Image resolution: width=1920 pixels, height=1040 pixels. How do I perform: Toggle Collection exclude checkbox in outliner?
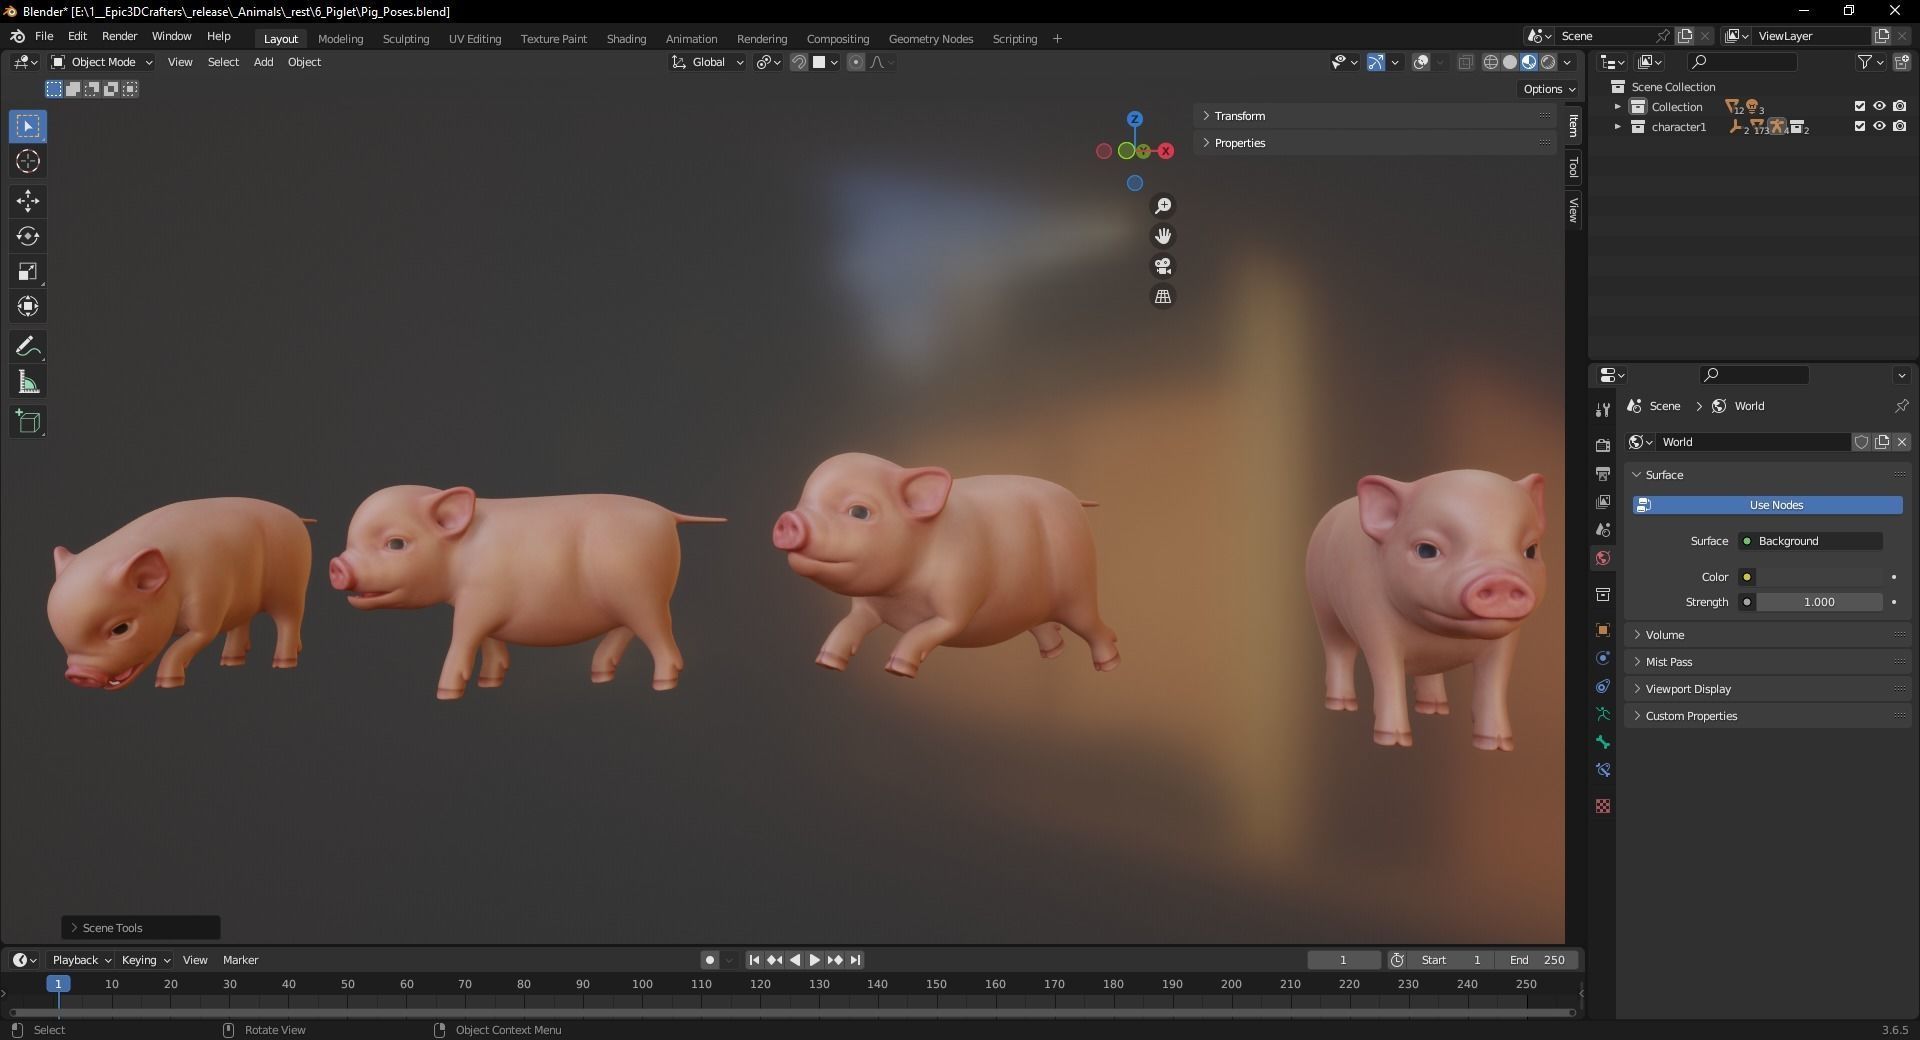(x=1860, y=106)
